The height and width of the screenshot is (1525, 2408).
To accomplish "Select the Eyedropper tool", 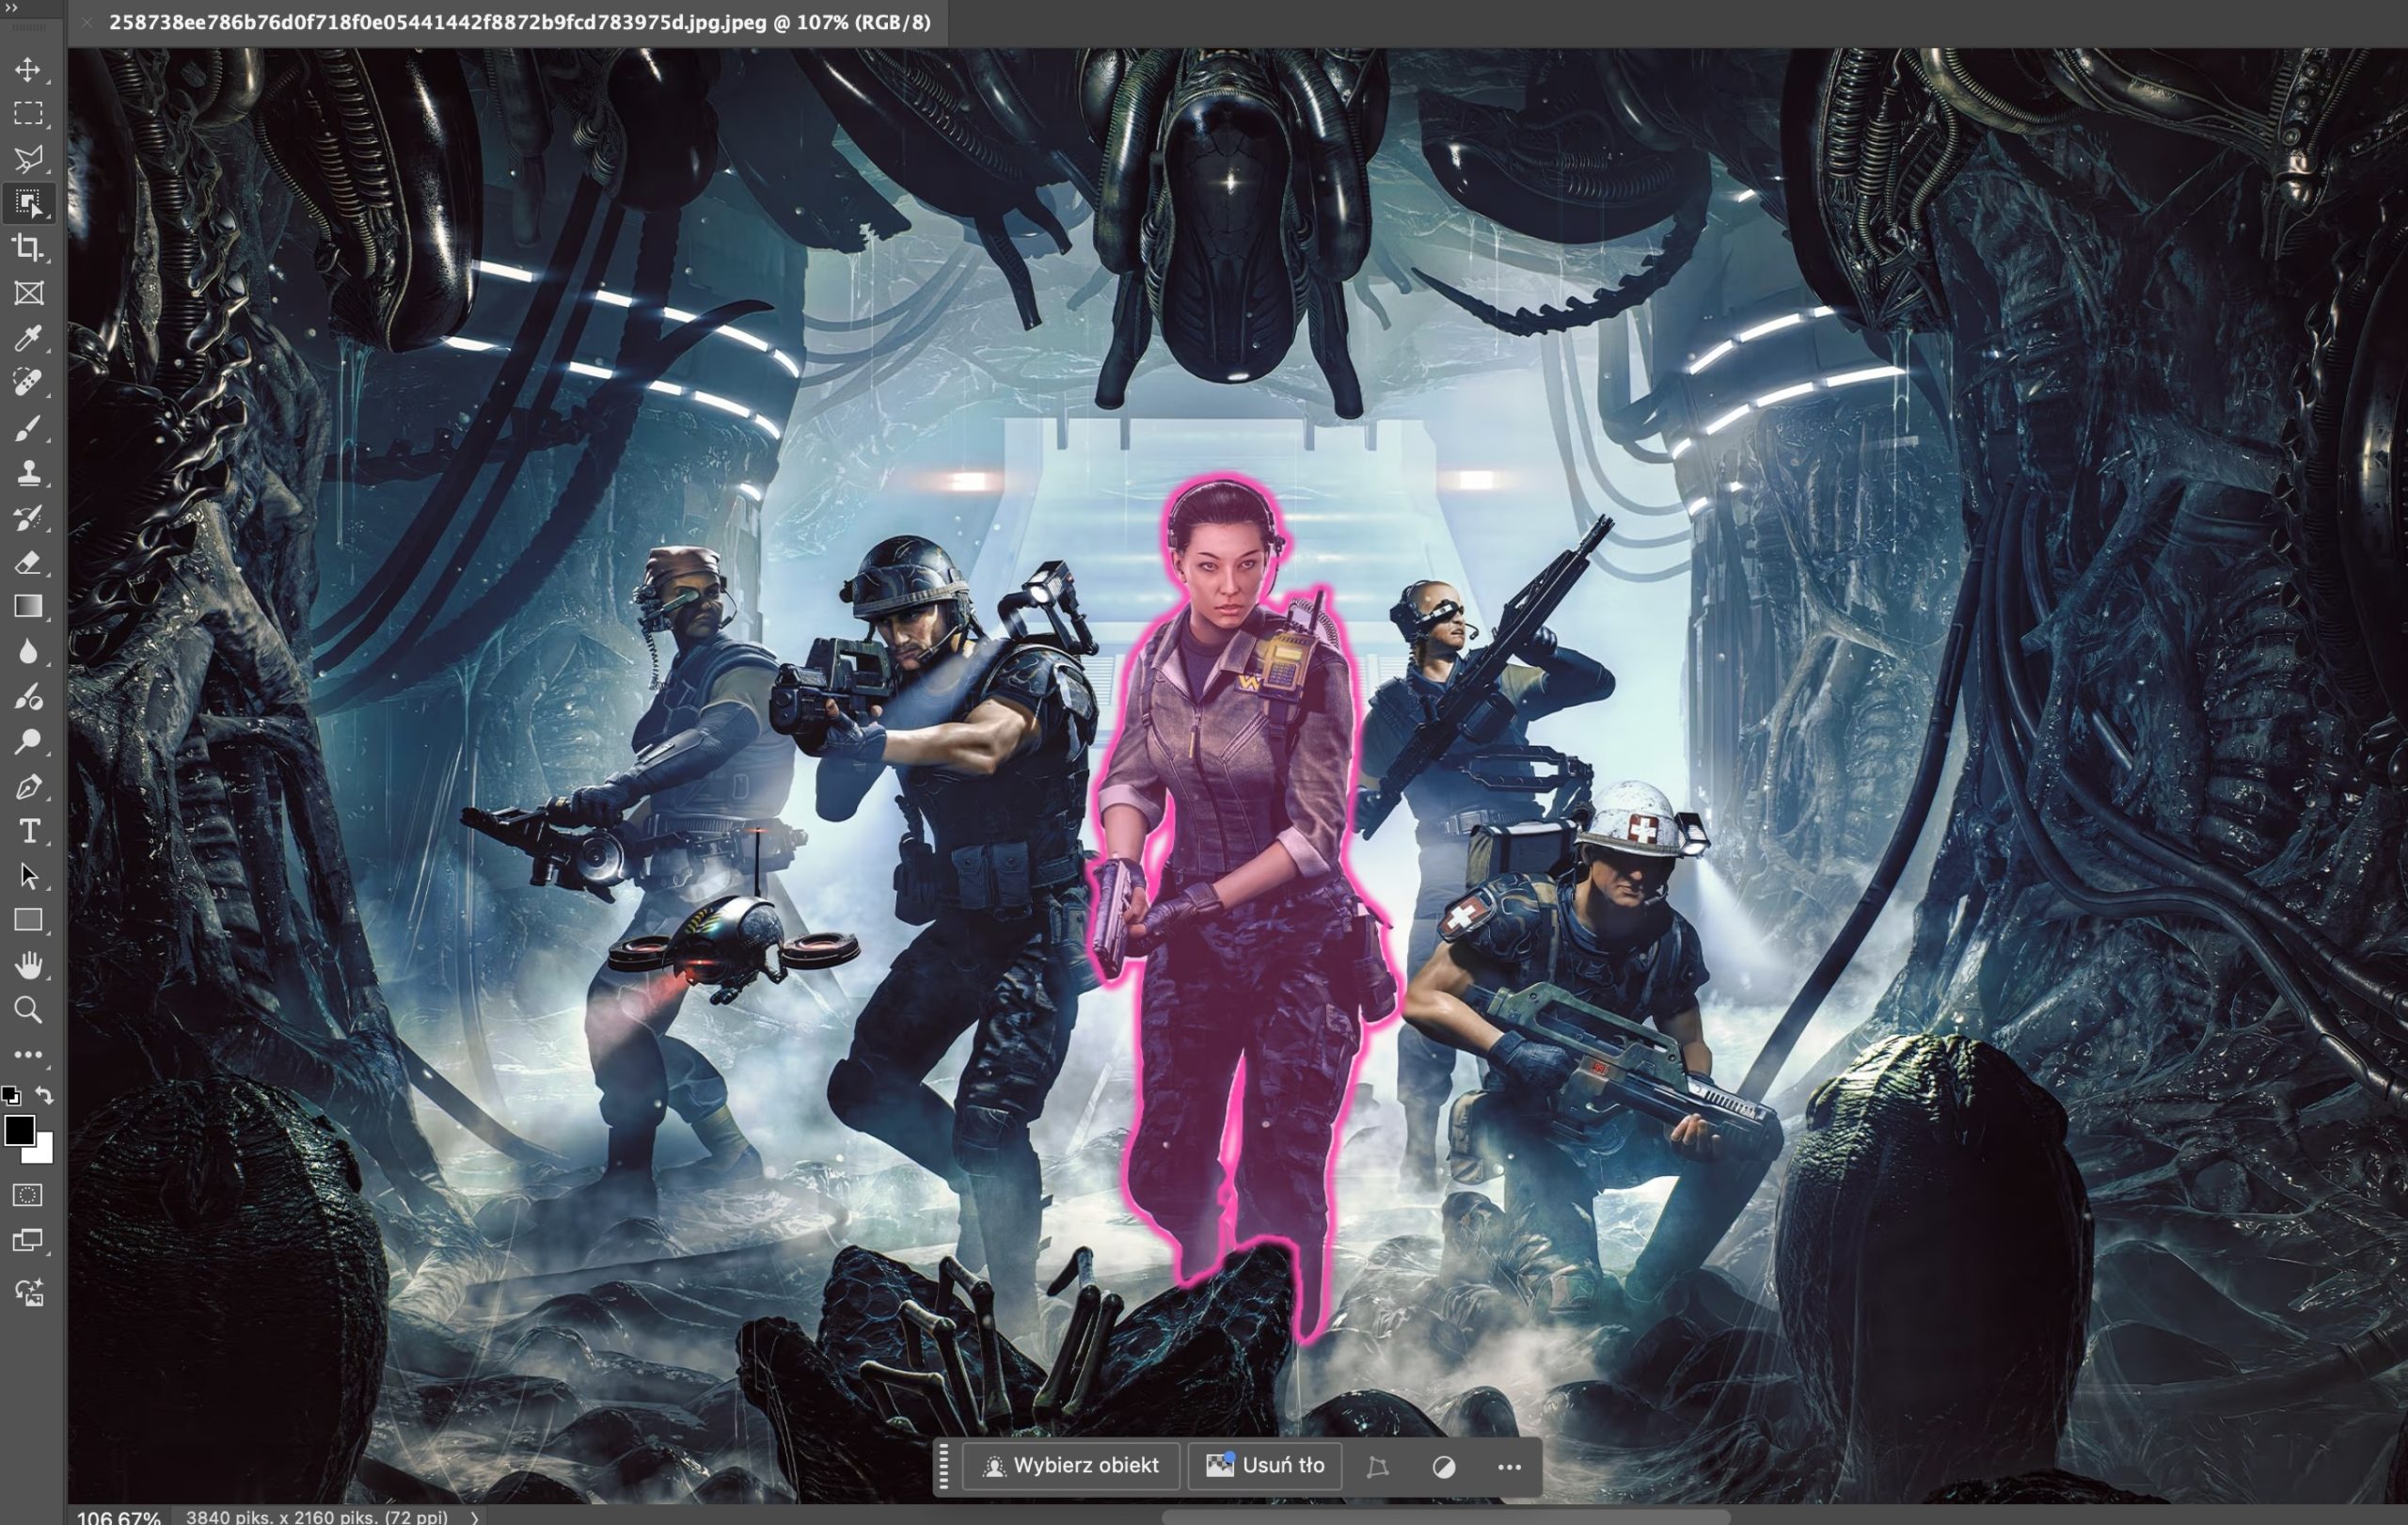I will pyautogui.click(x=28, y=338).
